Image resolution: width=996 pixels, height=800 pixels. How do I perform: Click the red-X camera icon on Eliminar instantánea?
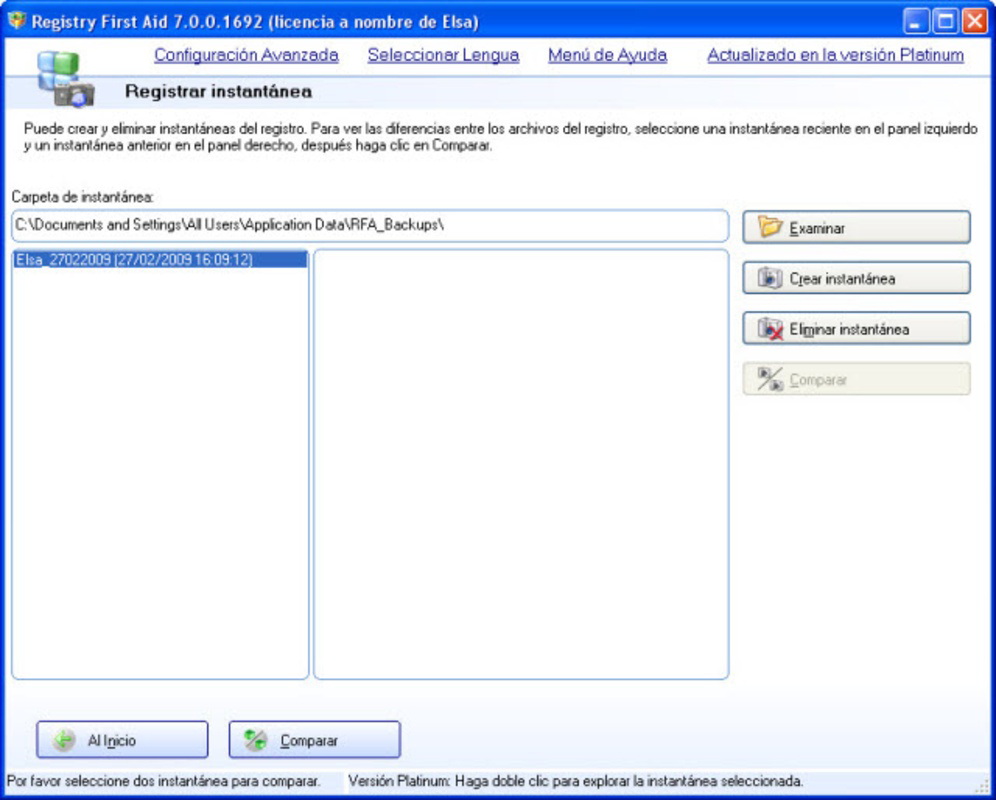[x=770, y=329]
